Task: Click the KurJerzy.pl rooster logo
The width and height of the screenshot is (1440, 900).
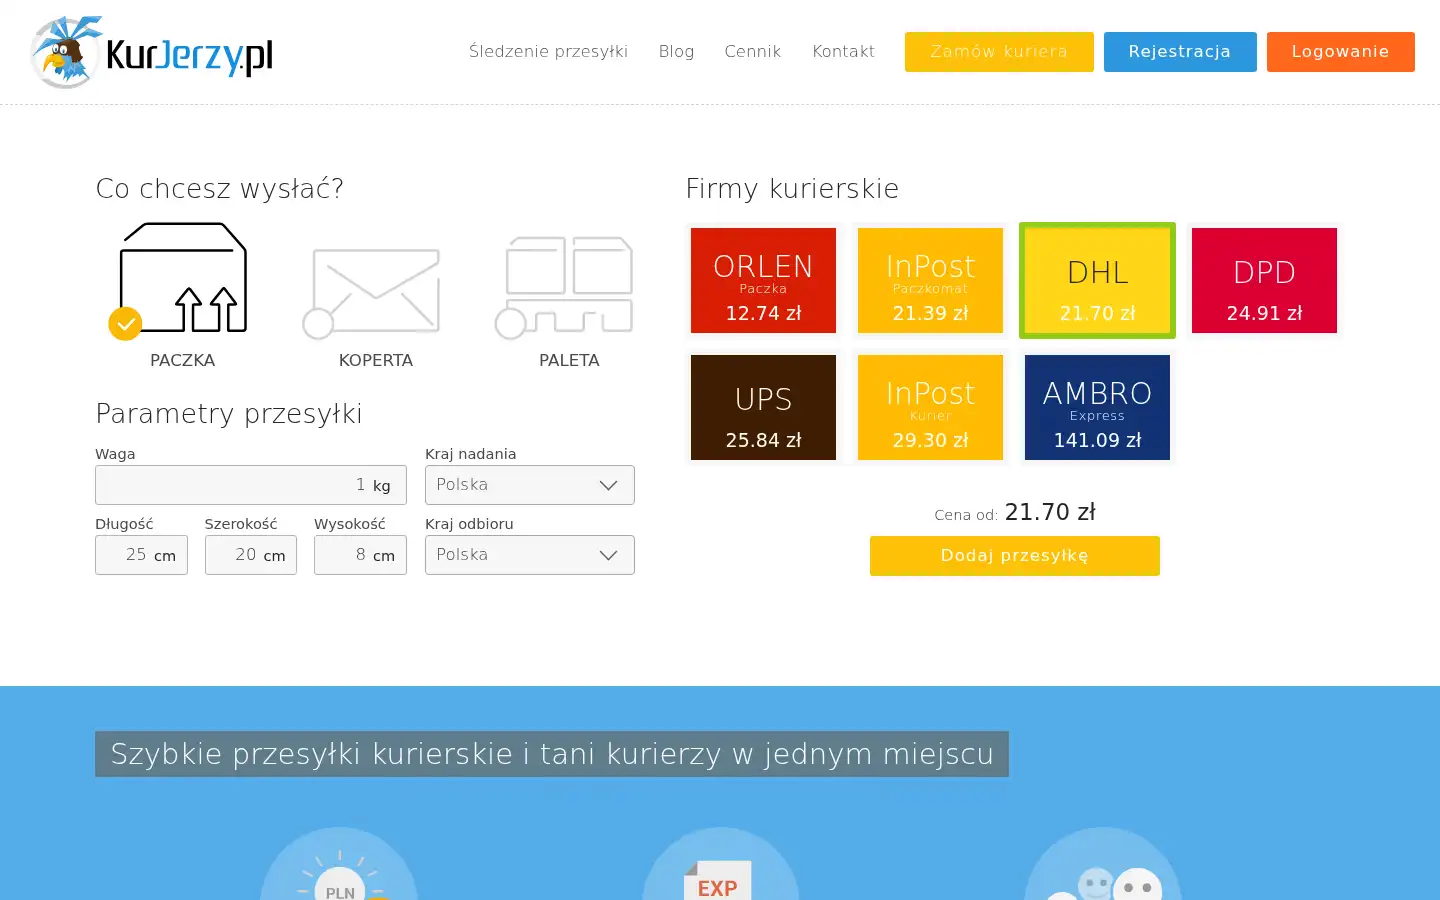Action: pos(152,52)
